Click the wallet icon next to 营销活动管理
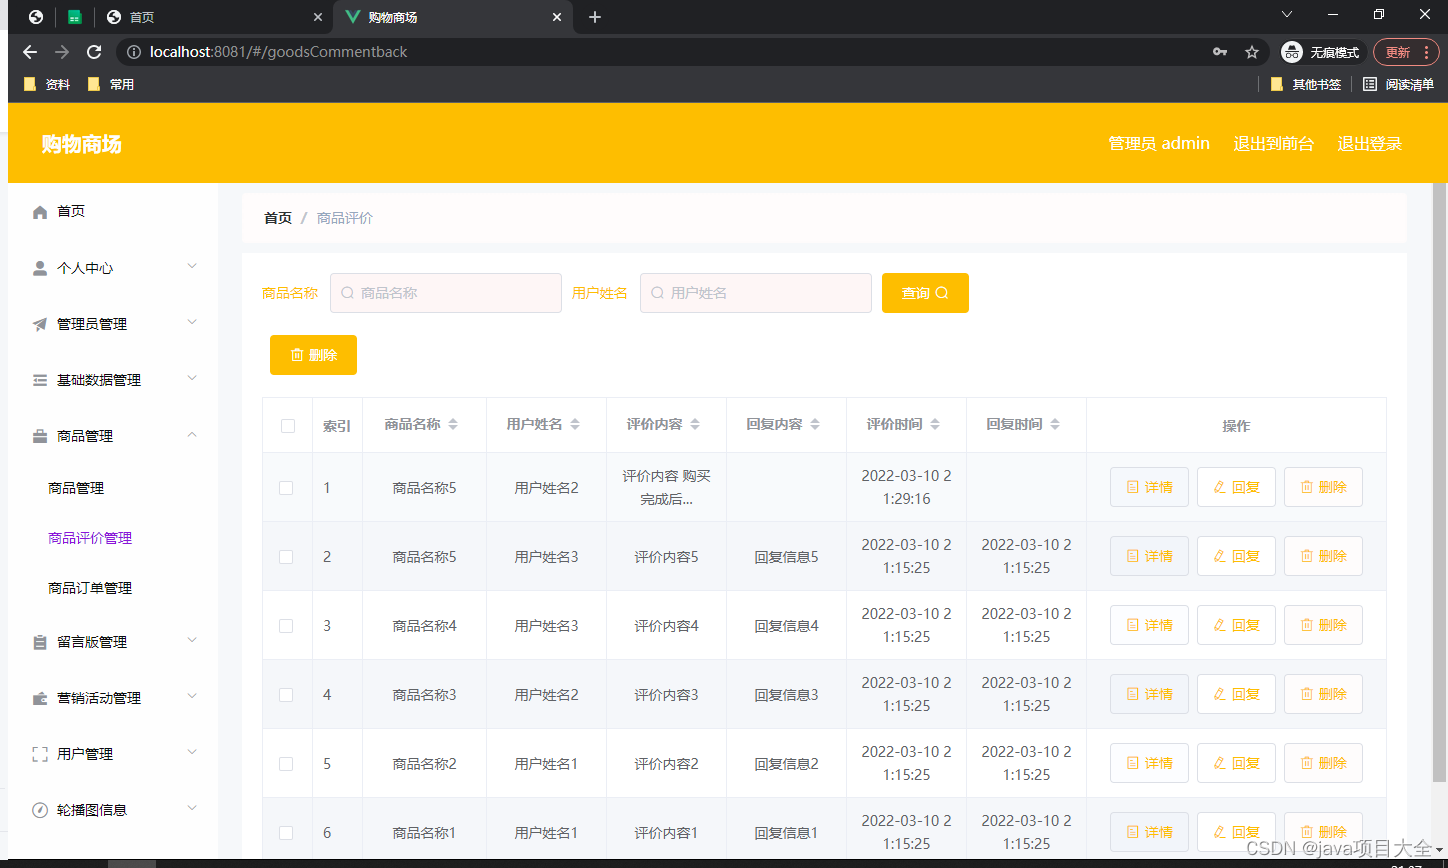 [x=40, y=698]
